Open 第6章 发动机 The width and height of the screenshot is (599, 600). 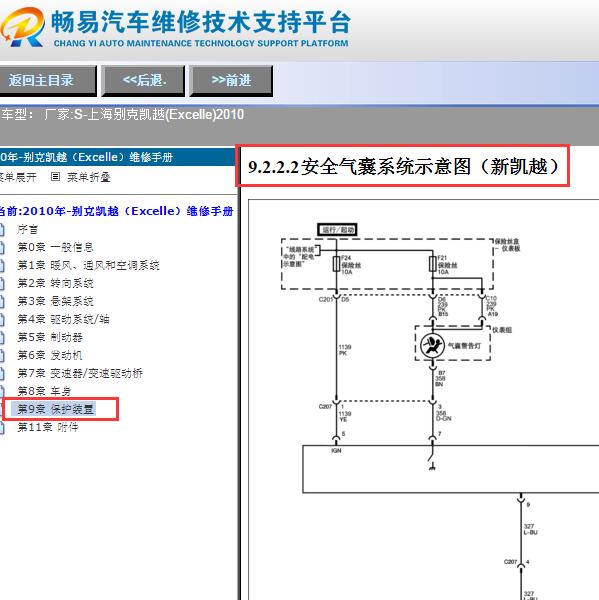[x=50, y=355]
